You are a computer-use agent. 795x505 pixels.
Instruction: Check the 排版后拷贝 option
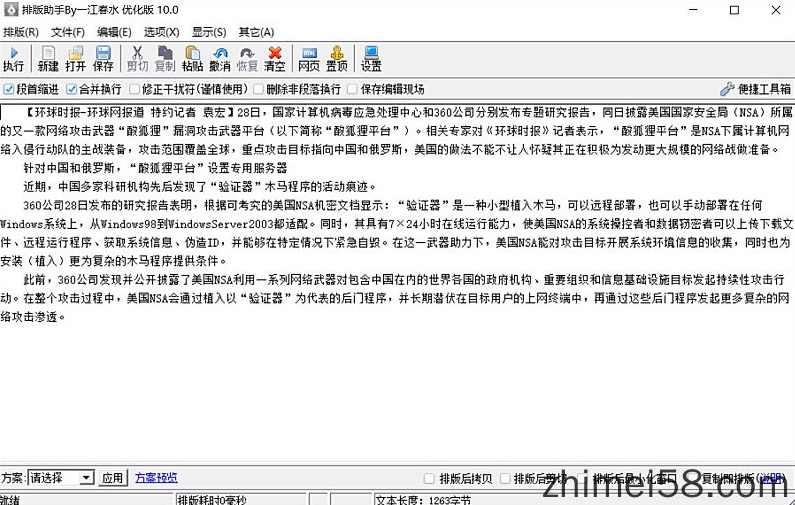429,478
